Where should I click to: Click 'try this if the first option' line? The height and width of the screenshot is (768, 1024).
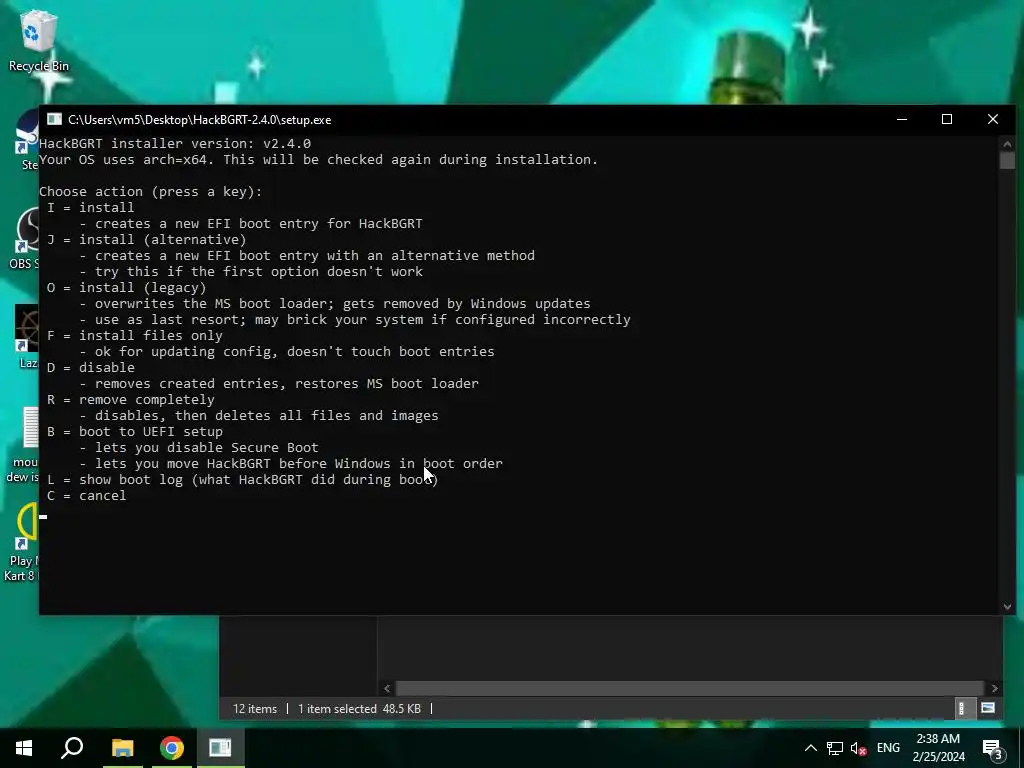[x=251, y=272]
